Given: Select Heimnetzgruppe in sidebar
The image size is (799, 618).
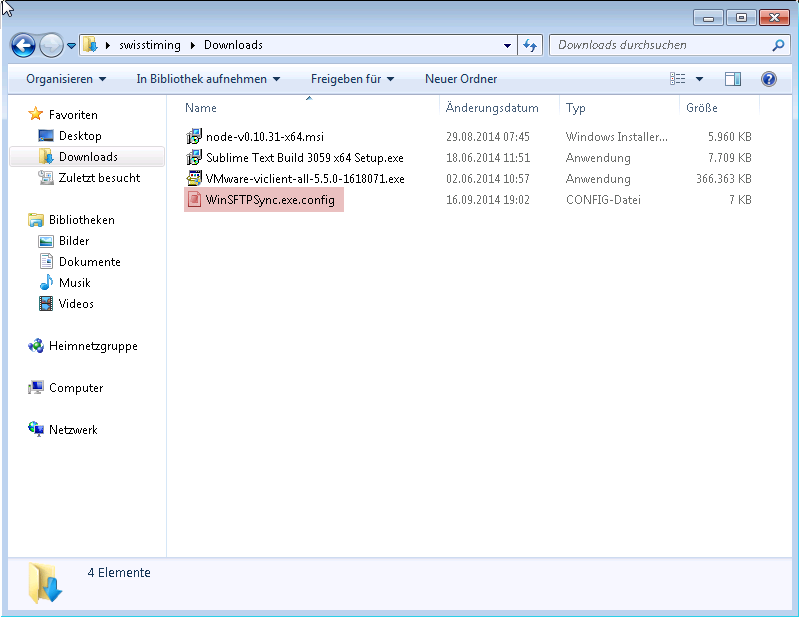Looking at the screenshot, I should click(x=93, y=346).
